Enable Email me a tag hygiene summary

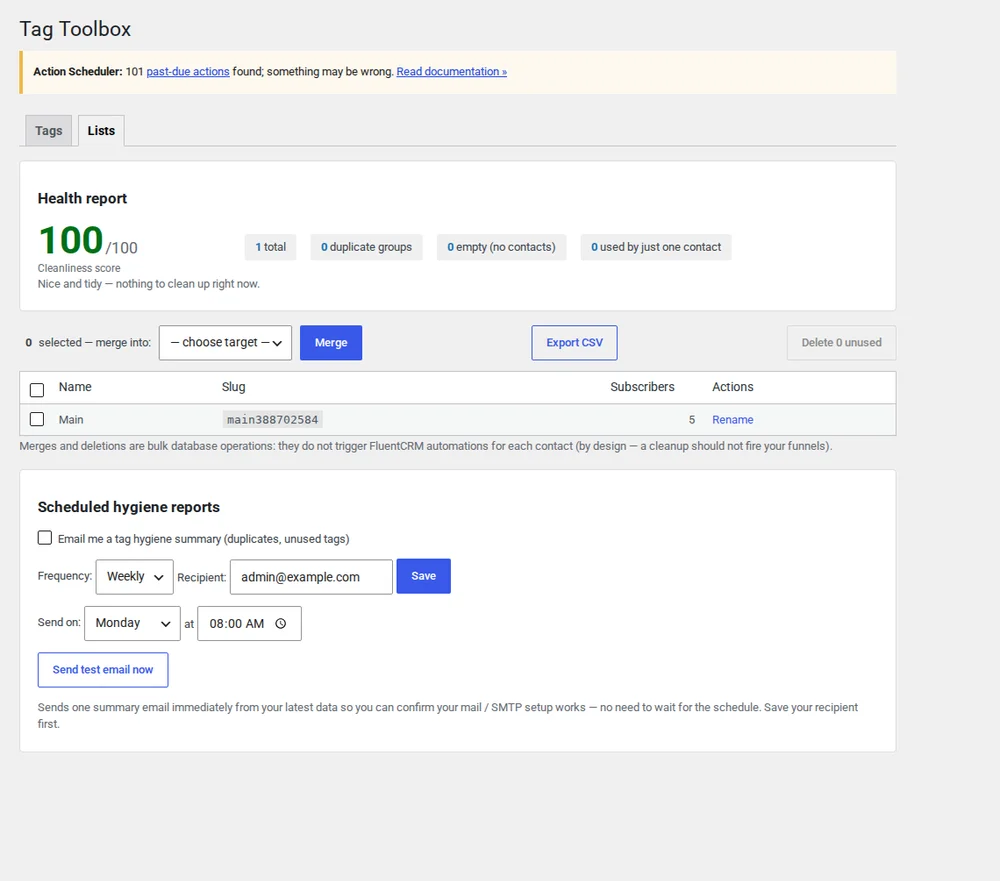pyautogui.click(x=45, y=538)
